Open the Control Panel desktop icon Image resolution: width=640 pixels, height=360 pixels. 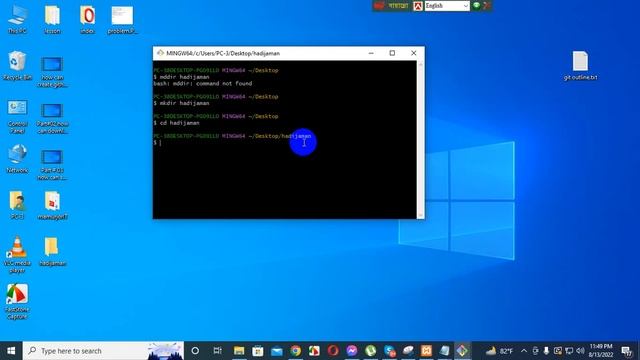pos(17,116)
